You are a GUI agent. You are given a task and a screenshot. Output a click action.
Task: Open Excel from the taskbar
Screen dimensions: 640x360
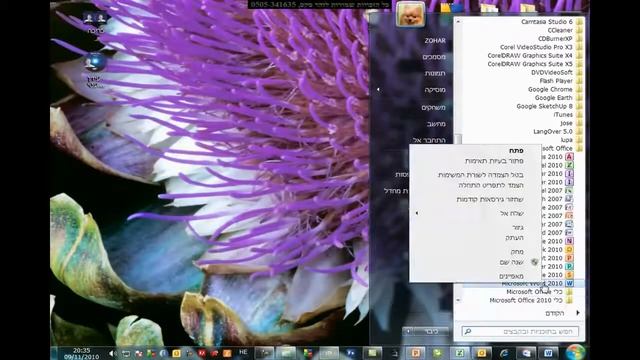point(460,353)
